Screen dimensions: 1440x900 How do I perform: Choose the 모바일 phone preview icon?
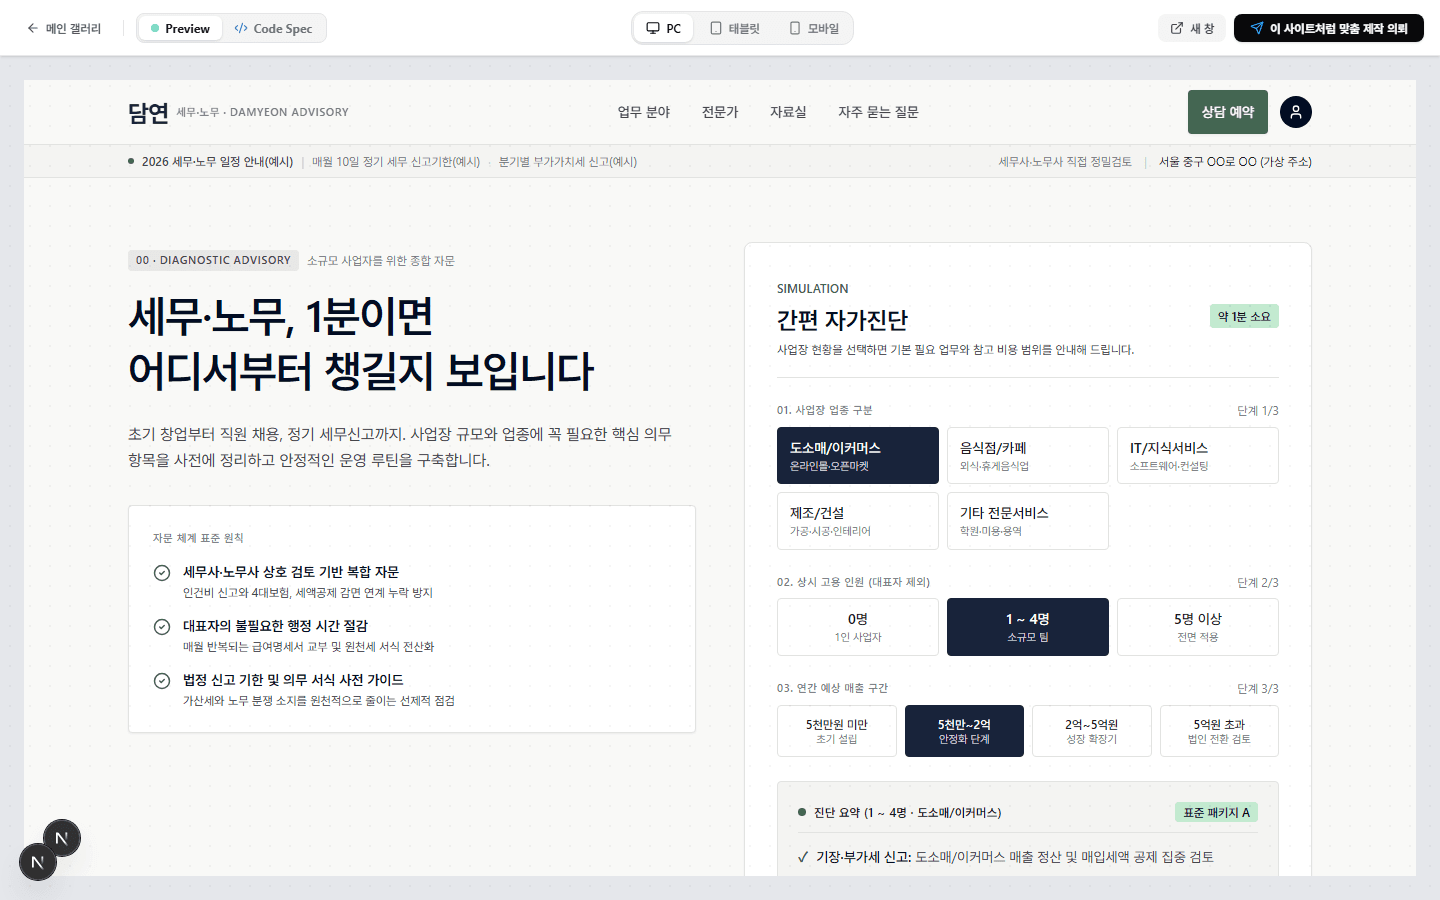[795, 28]
